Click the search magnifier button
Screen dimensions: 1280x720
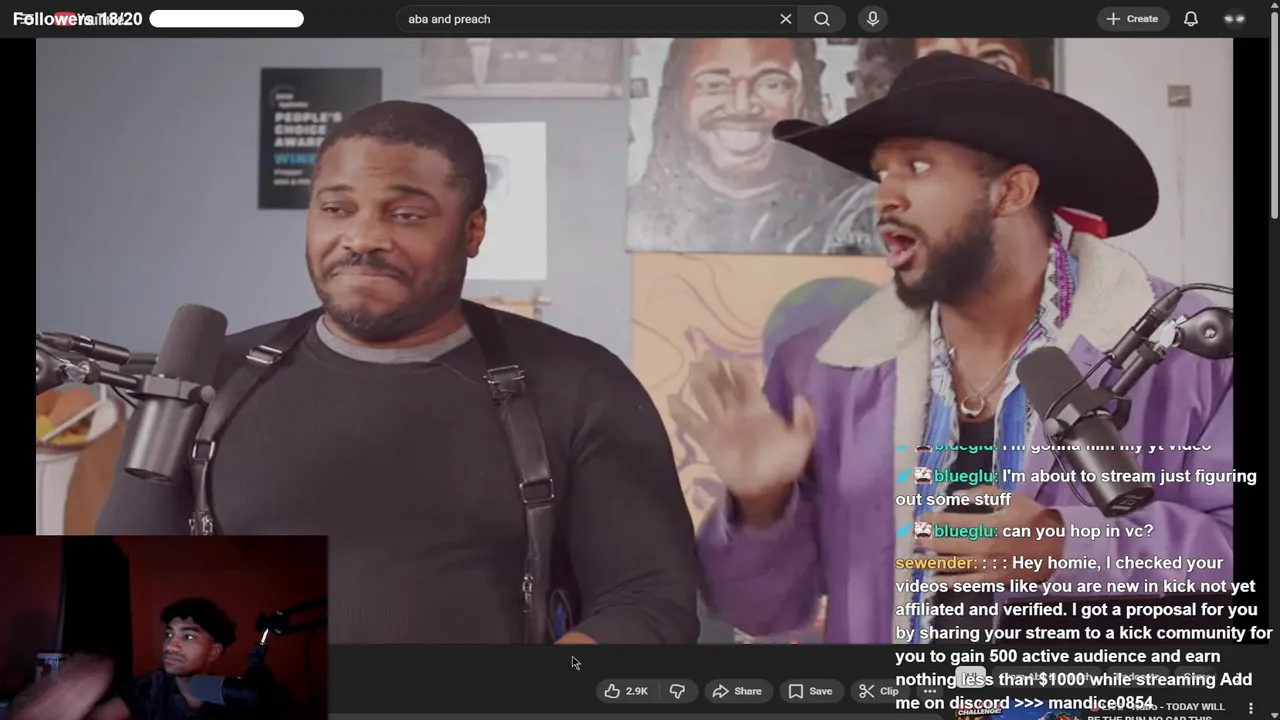click(822, 19)
